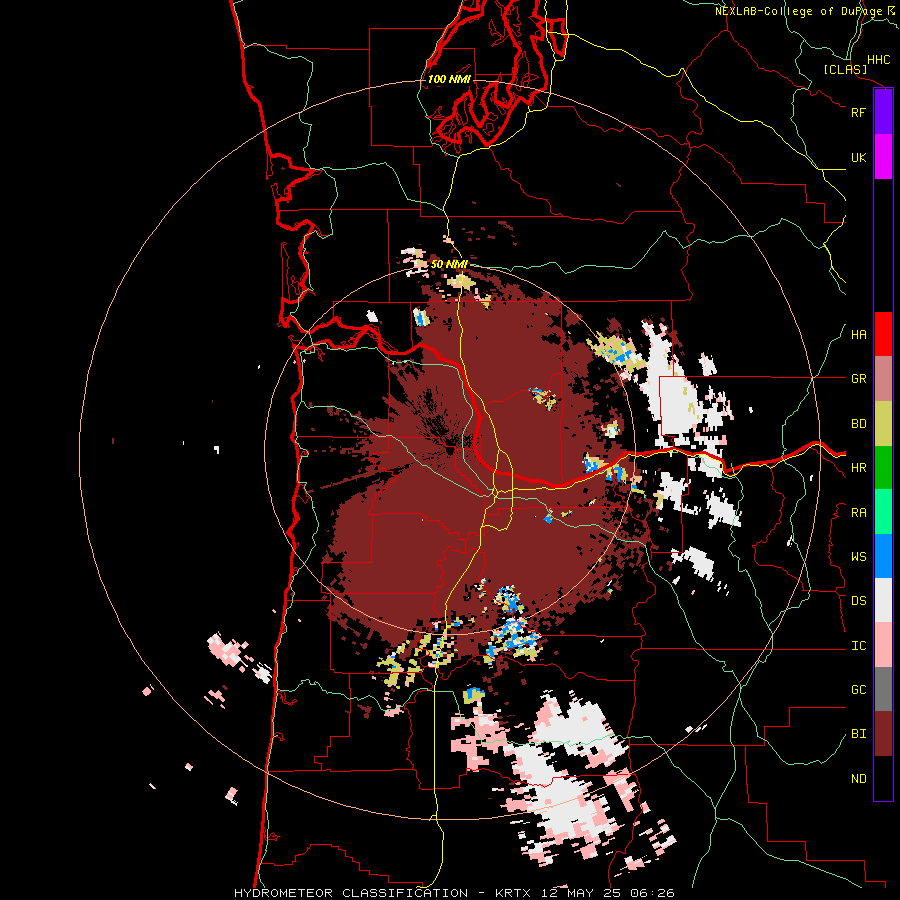Click the dark red BI legend swatch
The width and height of the screenshot is (900, 900).
(x=883, y=734)
